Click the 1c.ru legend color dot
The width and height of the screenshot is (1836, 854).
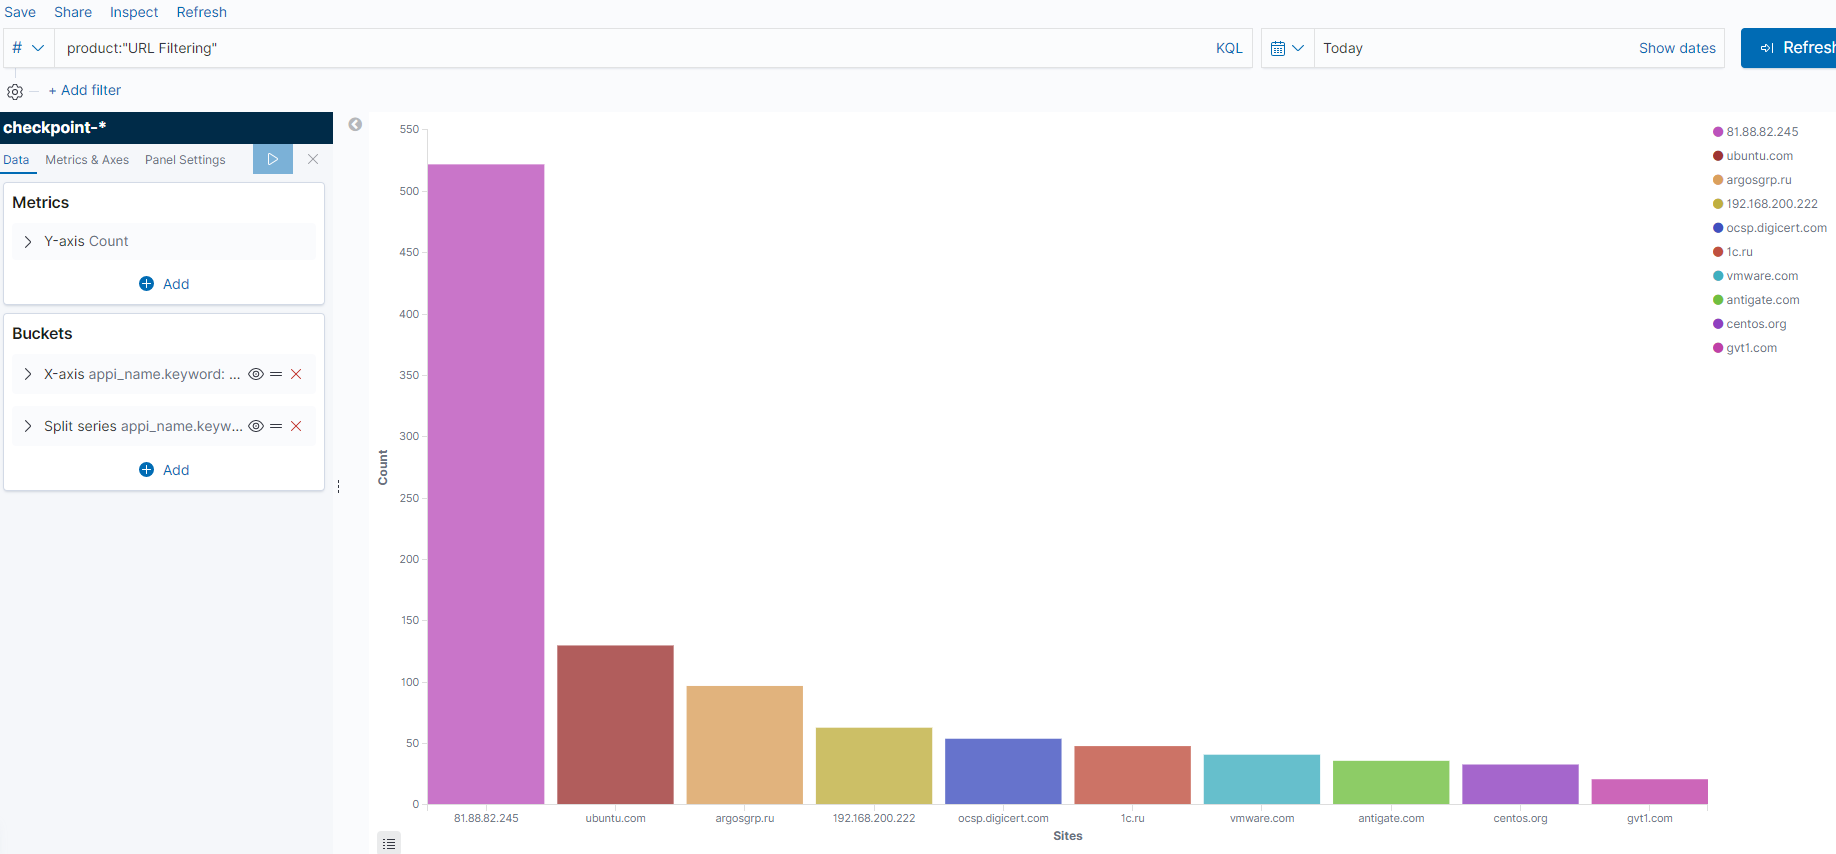pyautogui.click(x=1718, y=252)
